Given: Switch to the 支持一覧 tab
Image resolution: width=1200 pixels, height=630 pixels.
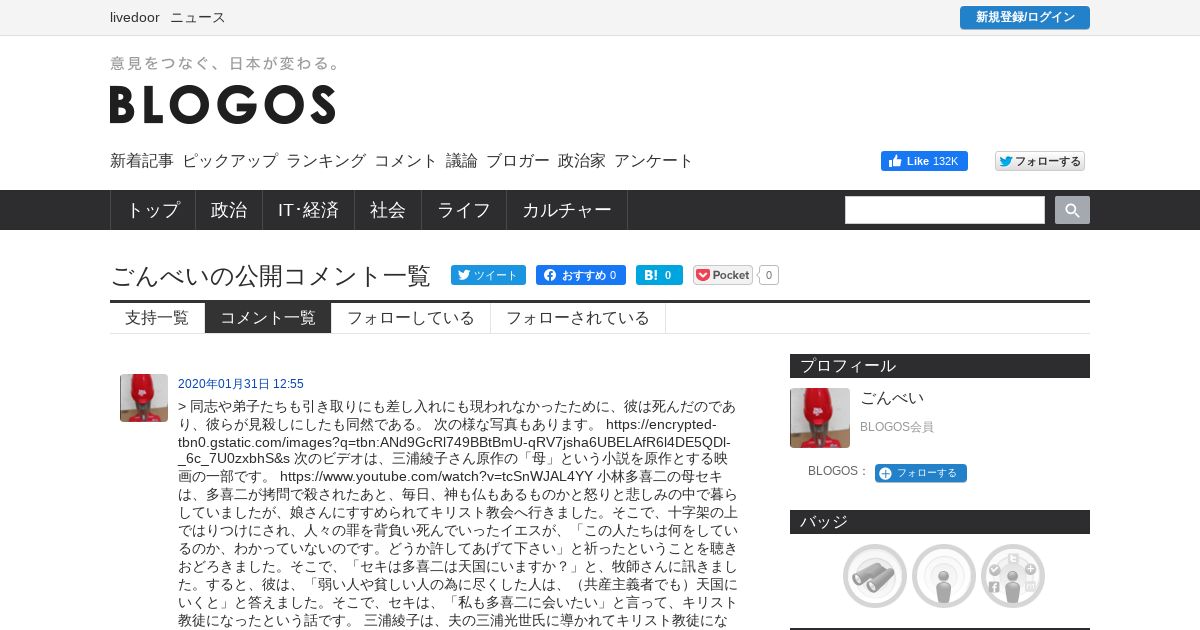Looking at the screenshot, I should click(157, 318).
